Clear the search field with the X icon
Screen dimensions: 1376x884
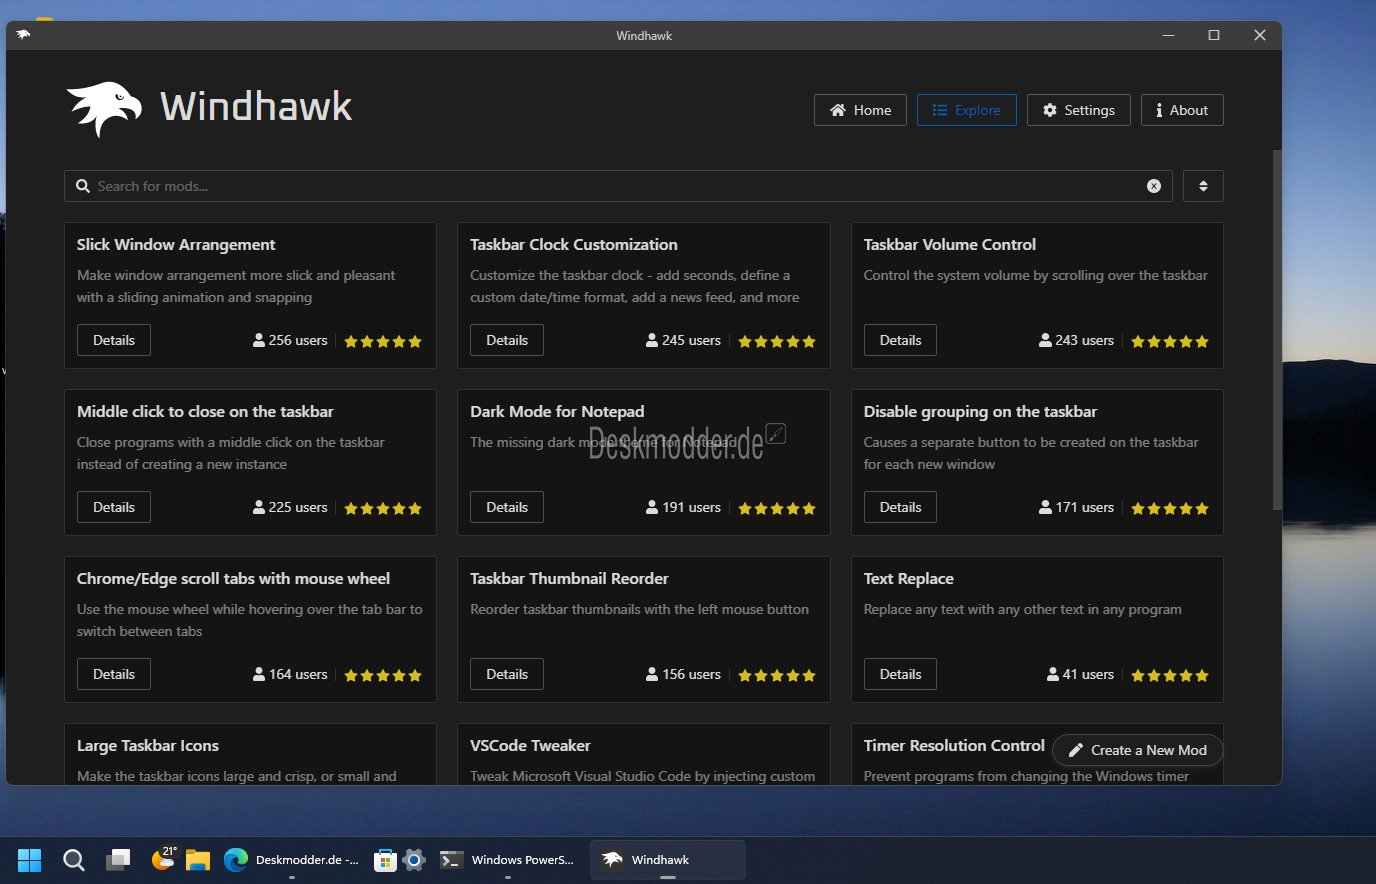tap(1154, 186)
